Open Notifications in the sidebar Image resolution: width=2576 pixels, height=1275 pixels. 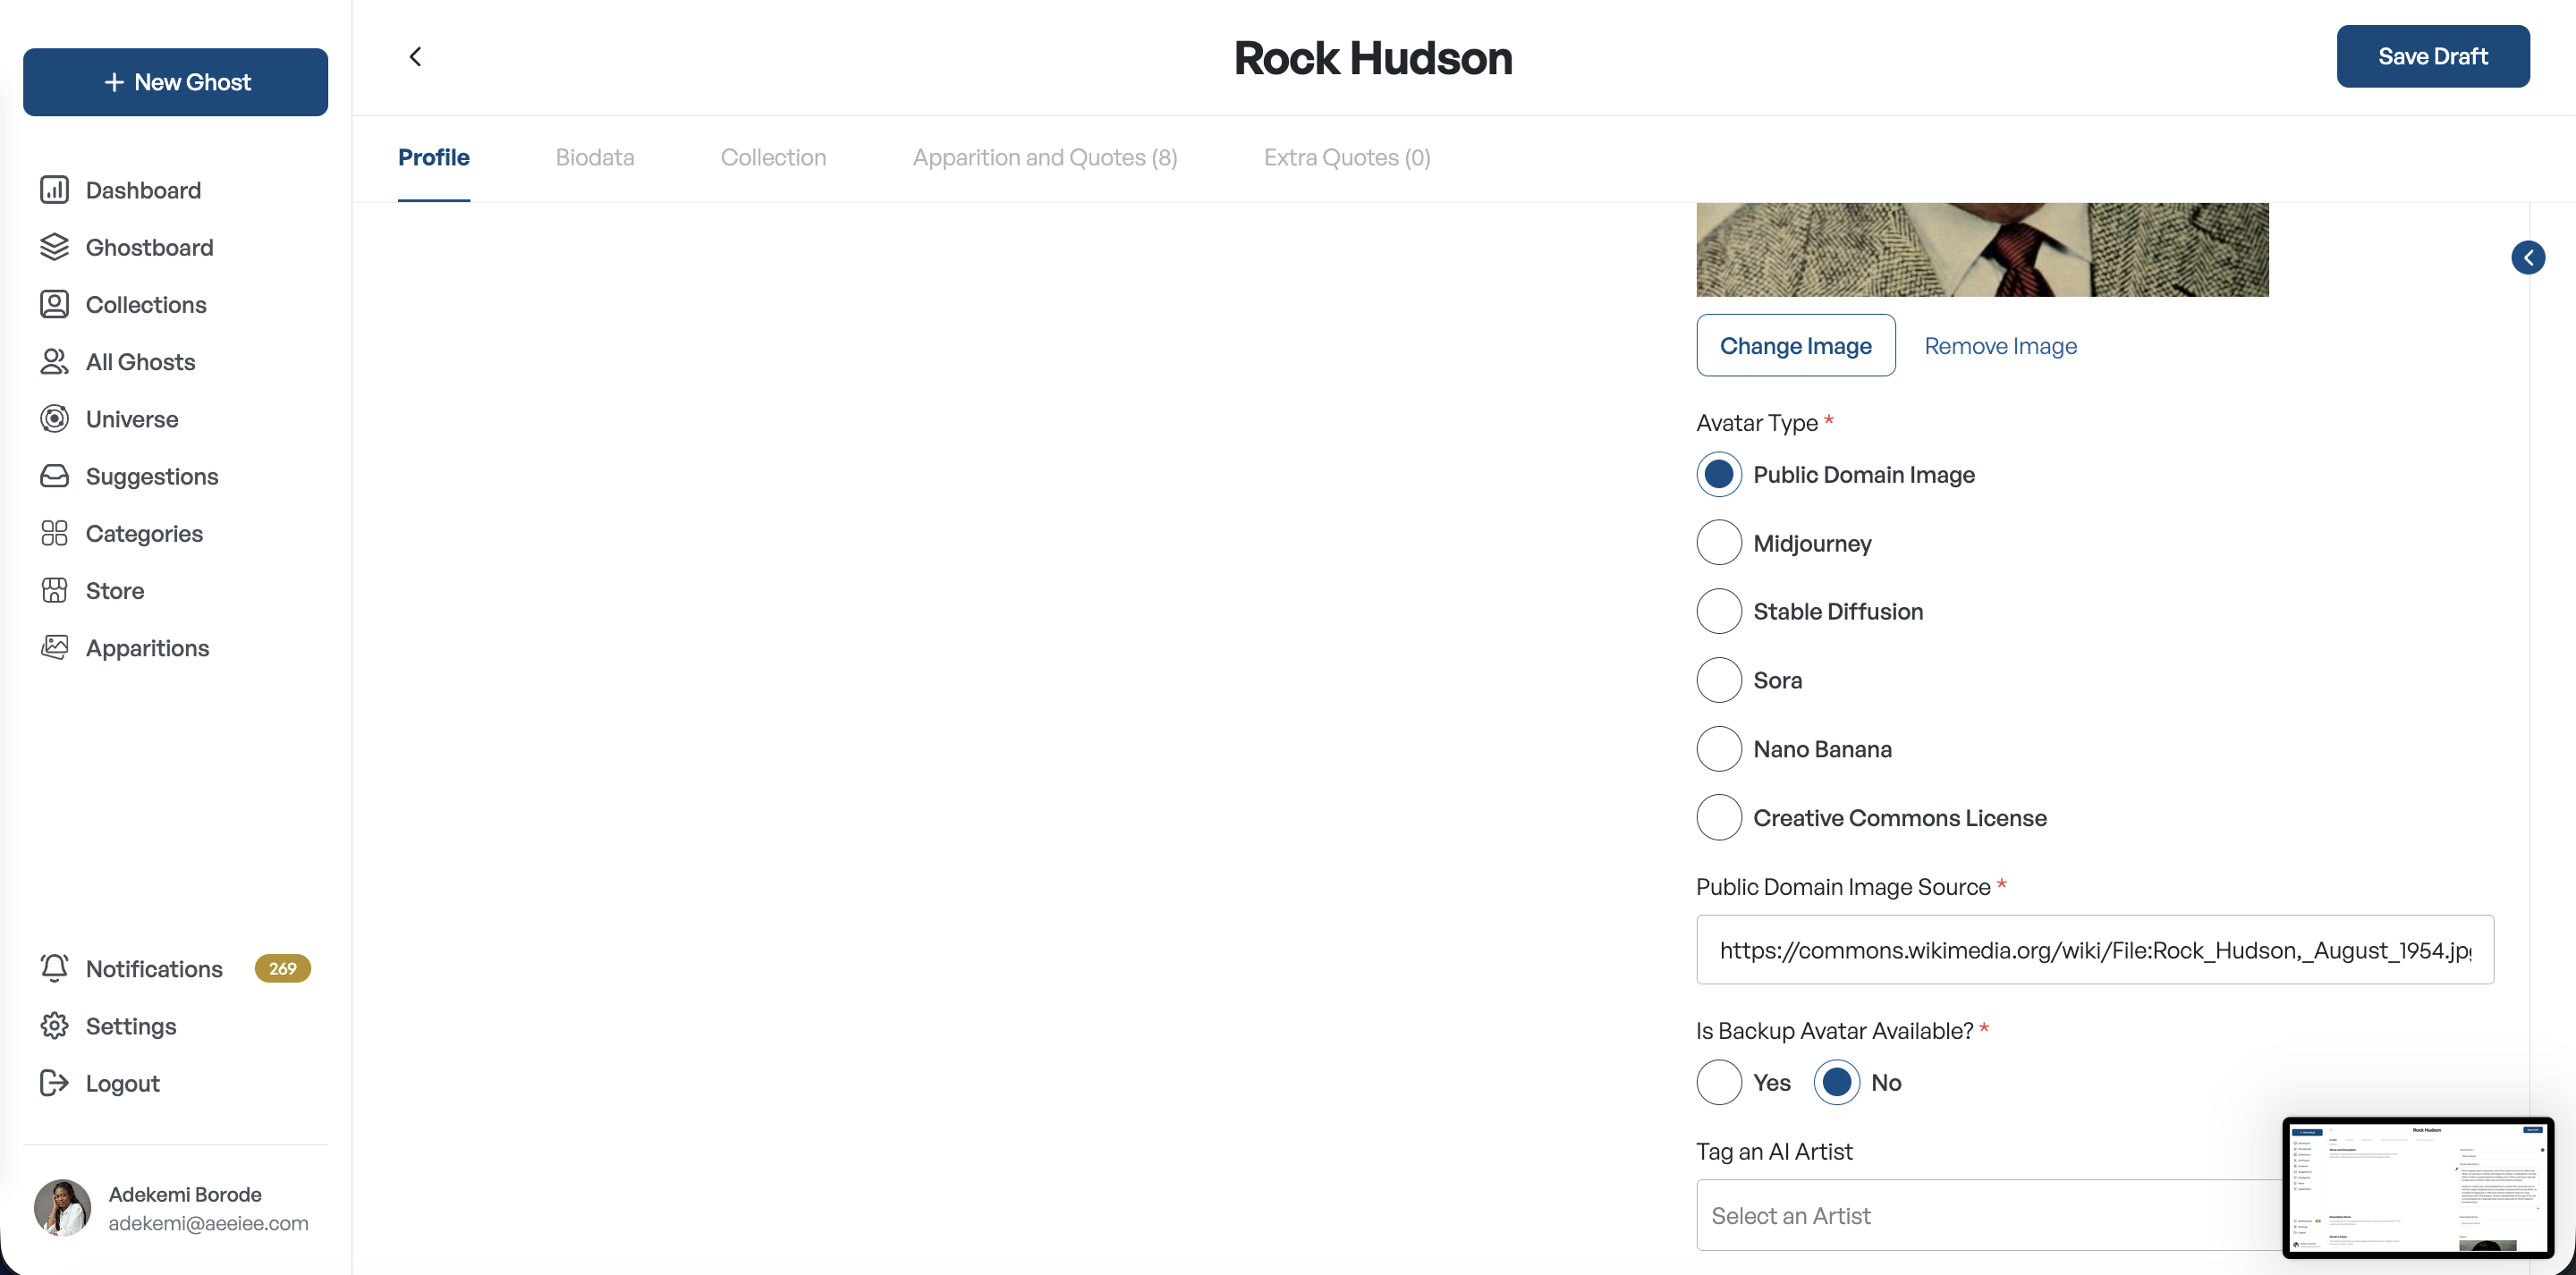coord(154,968)
